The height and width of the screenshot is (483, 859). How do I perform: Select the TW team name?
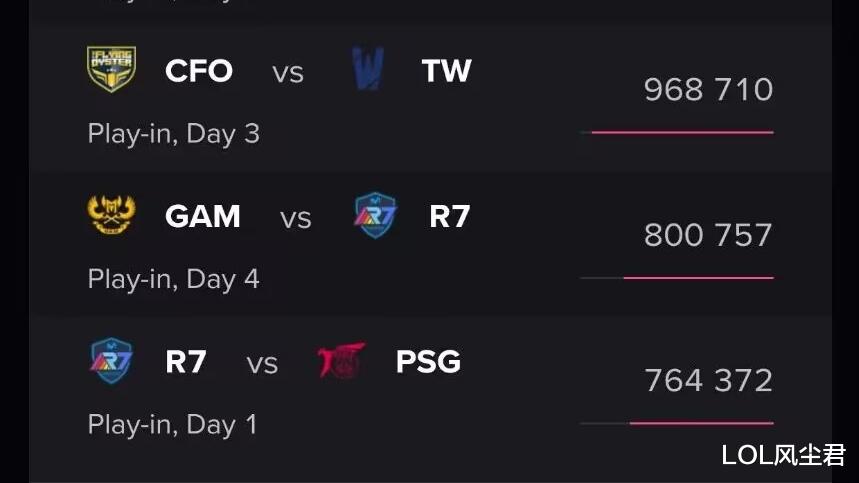tap(446, 71)
